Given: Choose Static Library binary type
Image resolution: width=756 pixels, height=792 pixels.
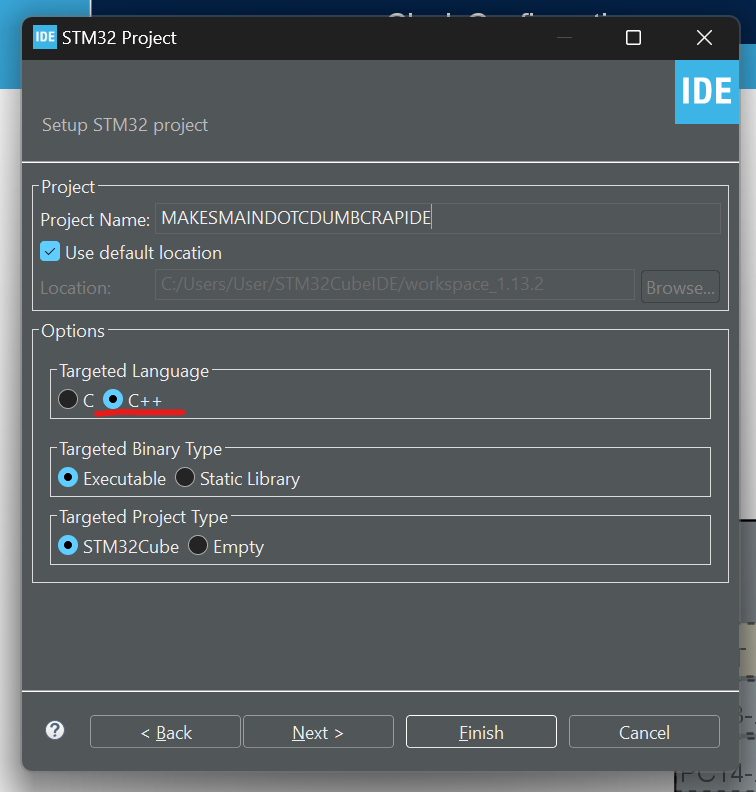Looking at the screenshot, I should (185, 477).
